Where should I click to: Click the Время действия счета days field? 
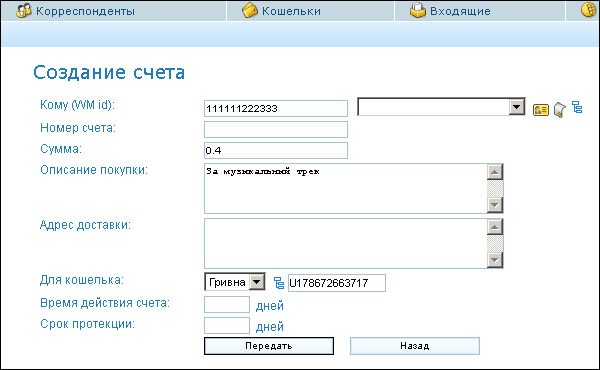pos(227,305)
